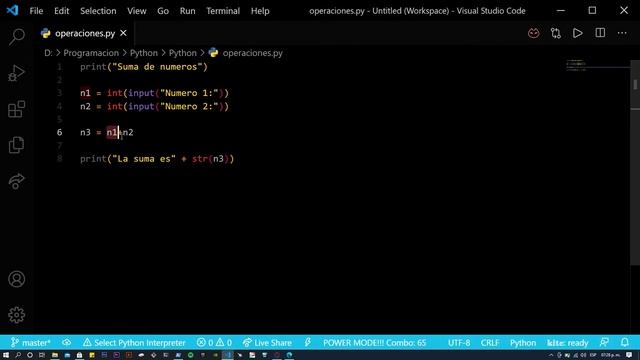Open the View menu
Screen dimensions: 640x360
pyautogui.click(x=137, y=11)
